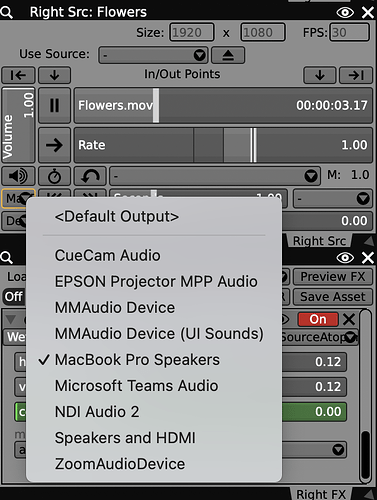The height and width of the screenshot is (500, 377).
Task: Click the first 0.12 parameter slider
Action: click(314, 362)
